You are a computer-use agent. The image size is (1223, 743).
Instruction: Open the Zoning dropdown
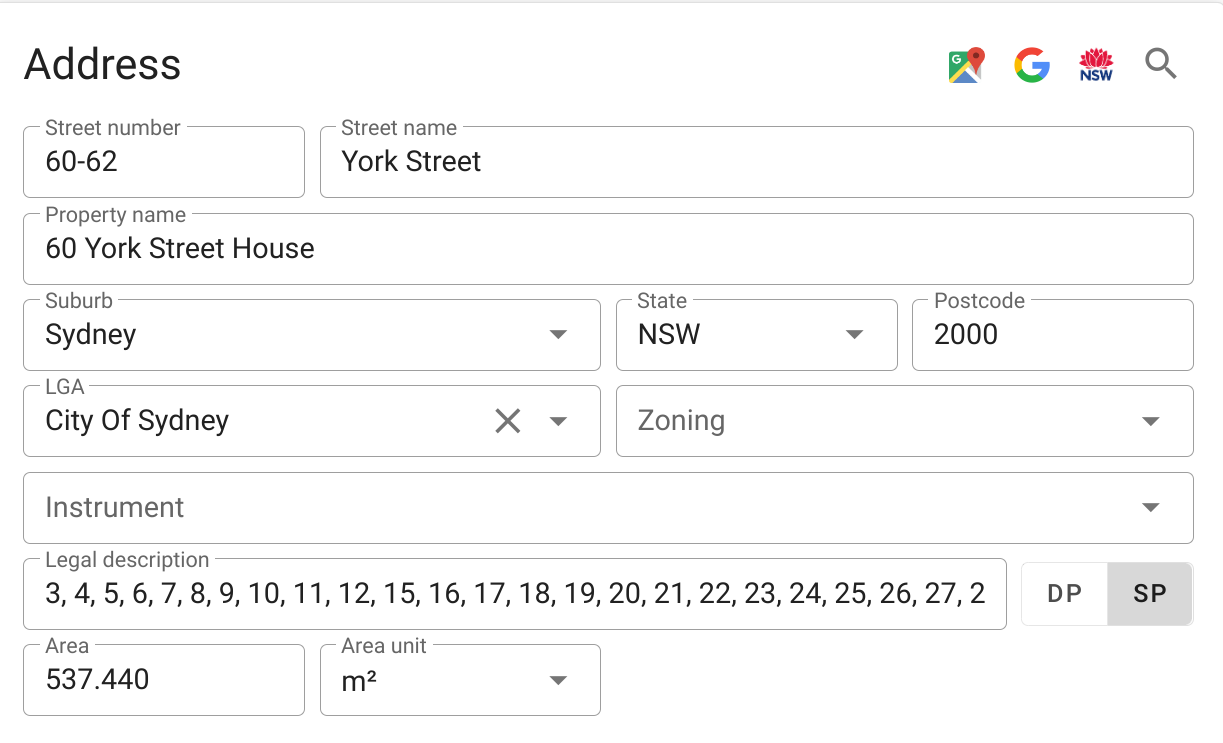tap(1149, 421)
